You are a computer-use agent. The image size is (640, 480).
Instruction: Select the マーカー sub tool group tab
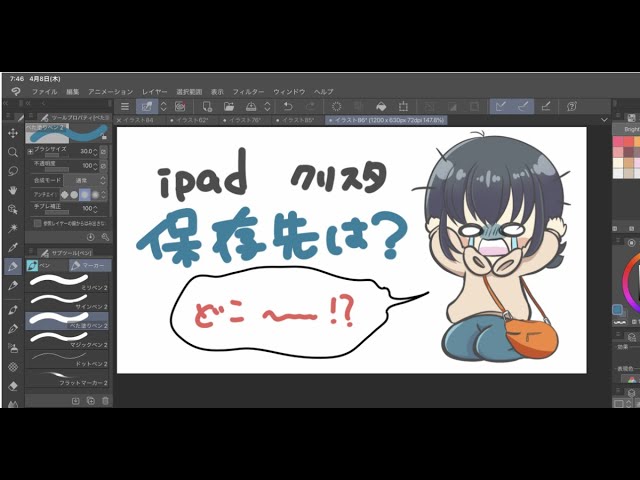pyautogui.click(x=90, y=266)
